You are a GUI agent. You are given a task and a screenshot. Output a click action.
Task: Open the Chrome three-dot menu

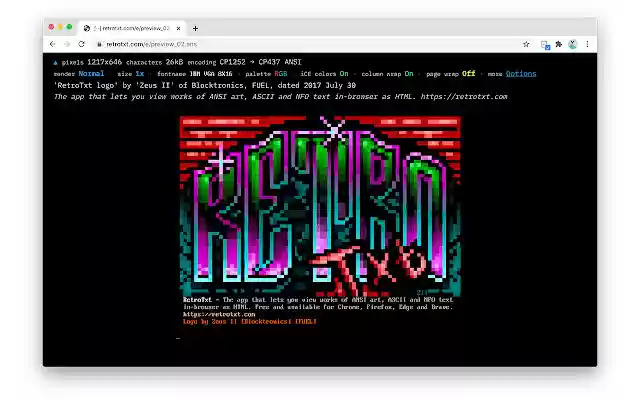tap(587, 44)
